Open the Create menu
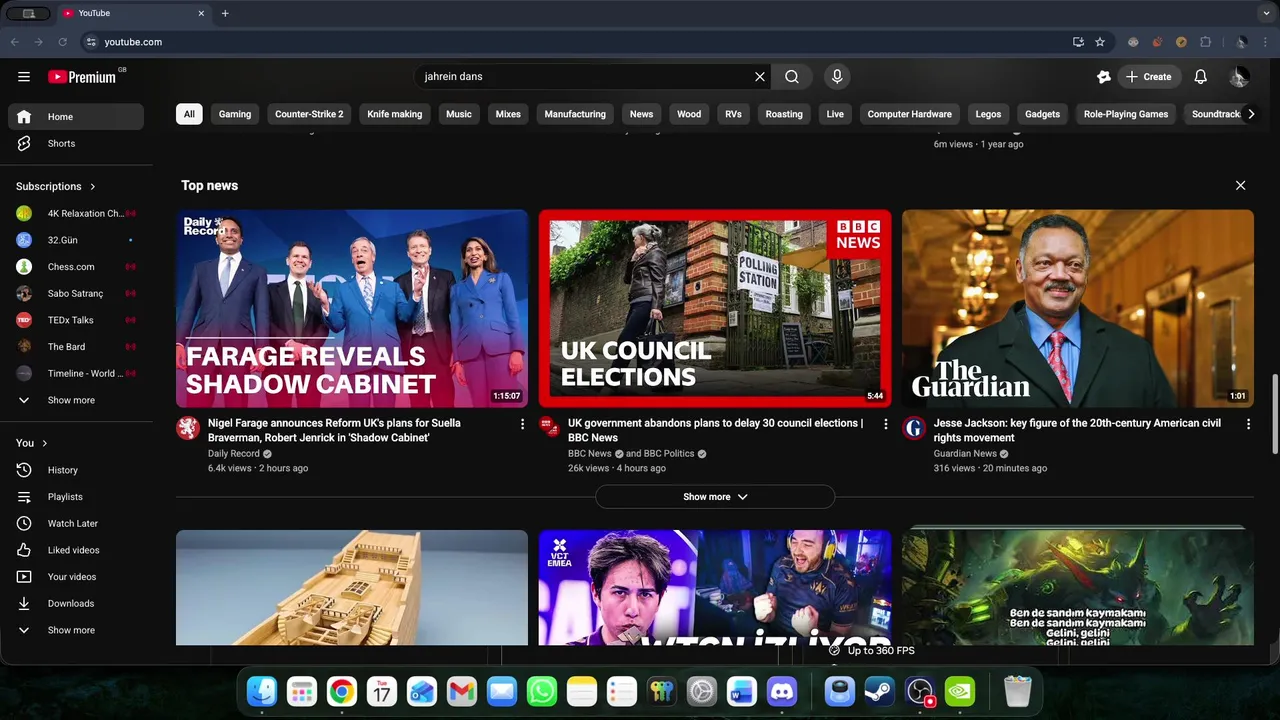The width and height of the screenshot is (1280, 720). coord(1149,77)
